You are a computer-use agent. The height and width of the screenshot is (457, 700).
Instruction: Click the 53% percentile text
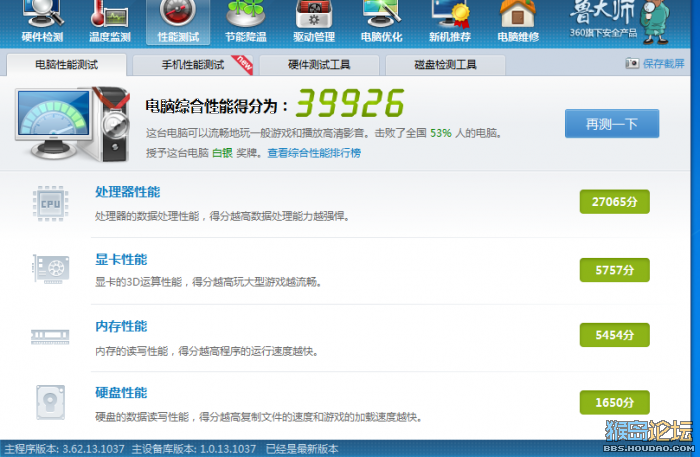[441, 133]
